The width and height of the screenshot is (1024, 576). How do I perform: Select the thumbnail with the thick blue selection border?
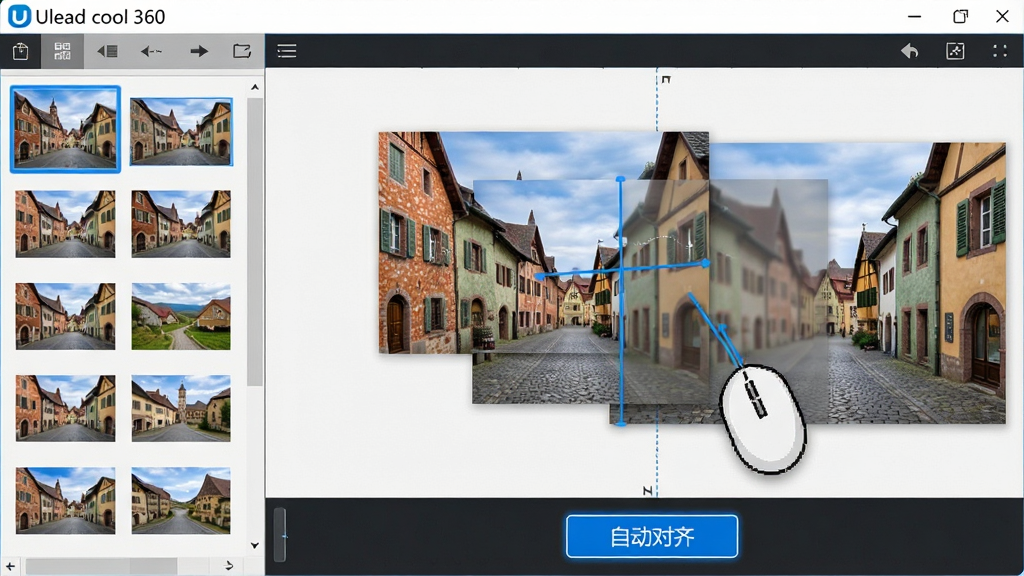click(x=65, y=129)
